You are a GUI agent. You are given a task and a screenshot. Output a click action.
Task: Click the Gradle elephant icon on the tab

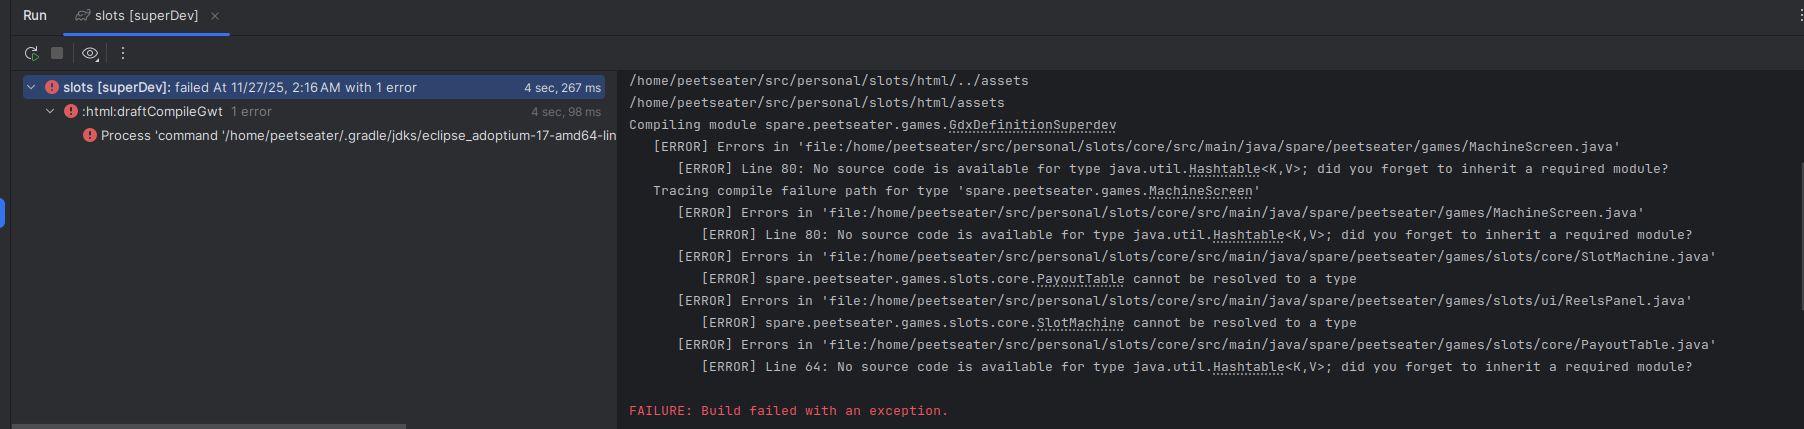point(83,15)
